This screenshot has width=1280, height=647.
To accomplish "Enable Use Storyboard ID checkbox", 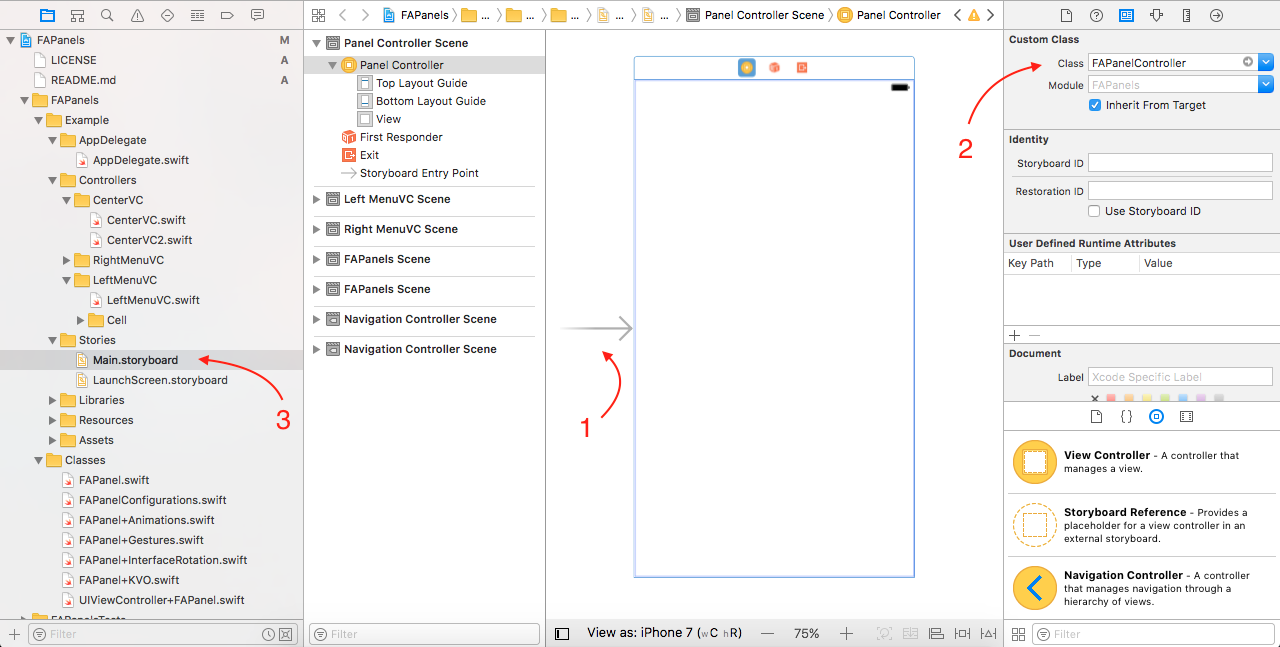I will [1095, 211].
